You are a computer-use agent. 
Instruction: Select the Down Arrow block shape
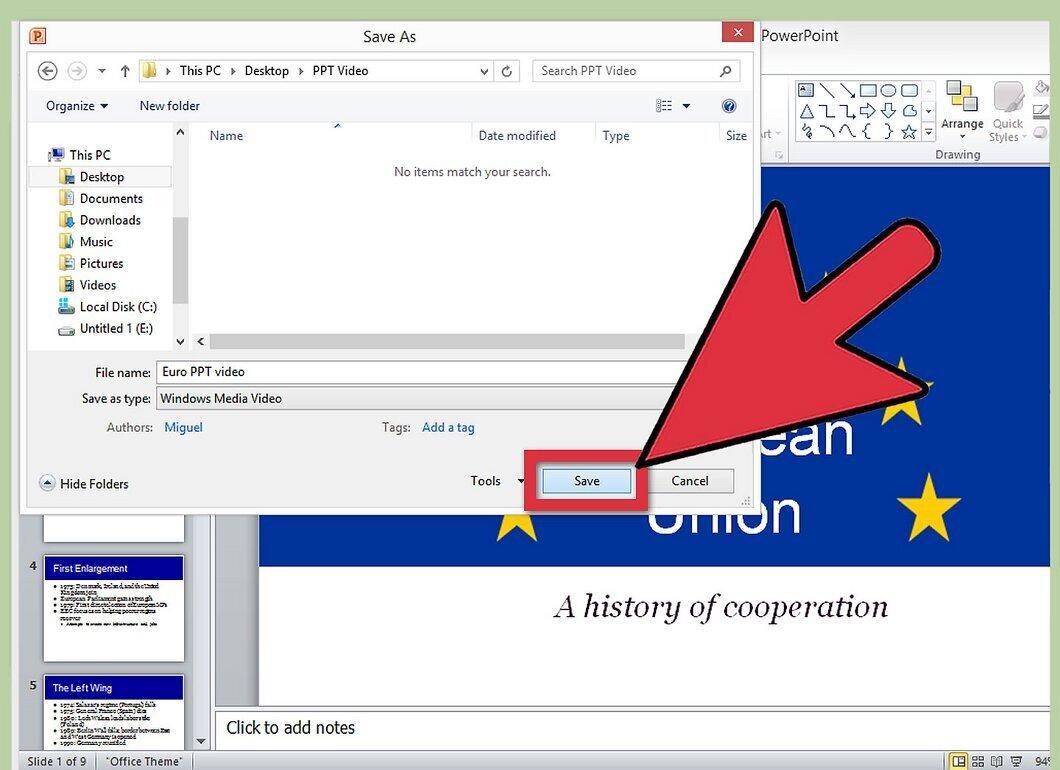tap(888, 111)
